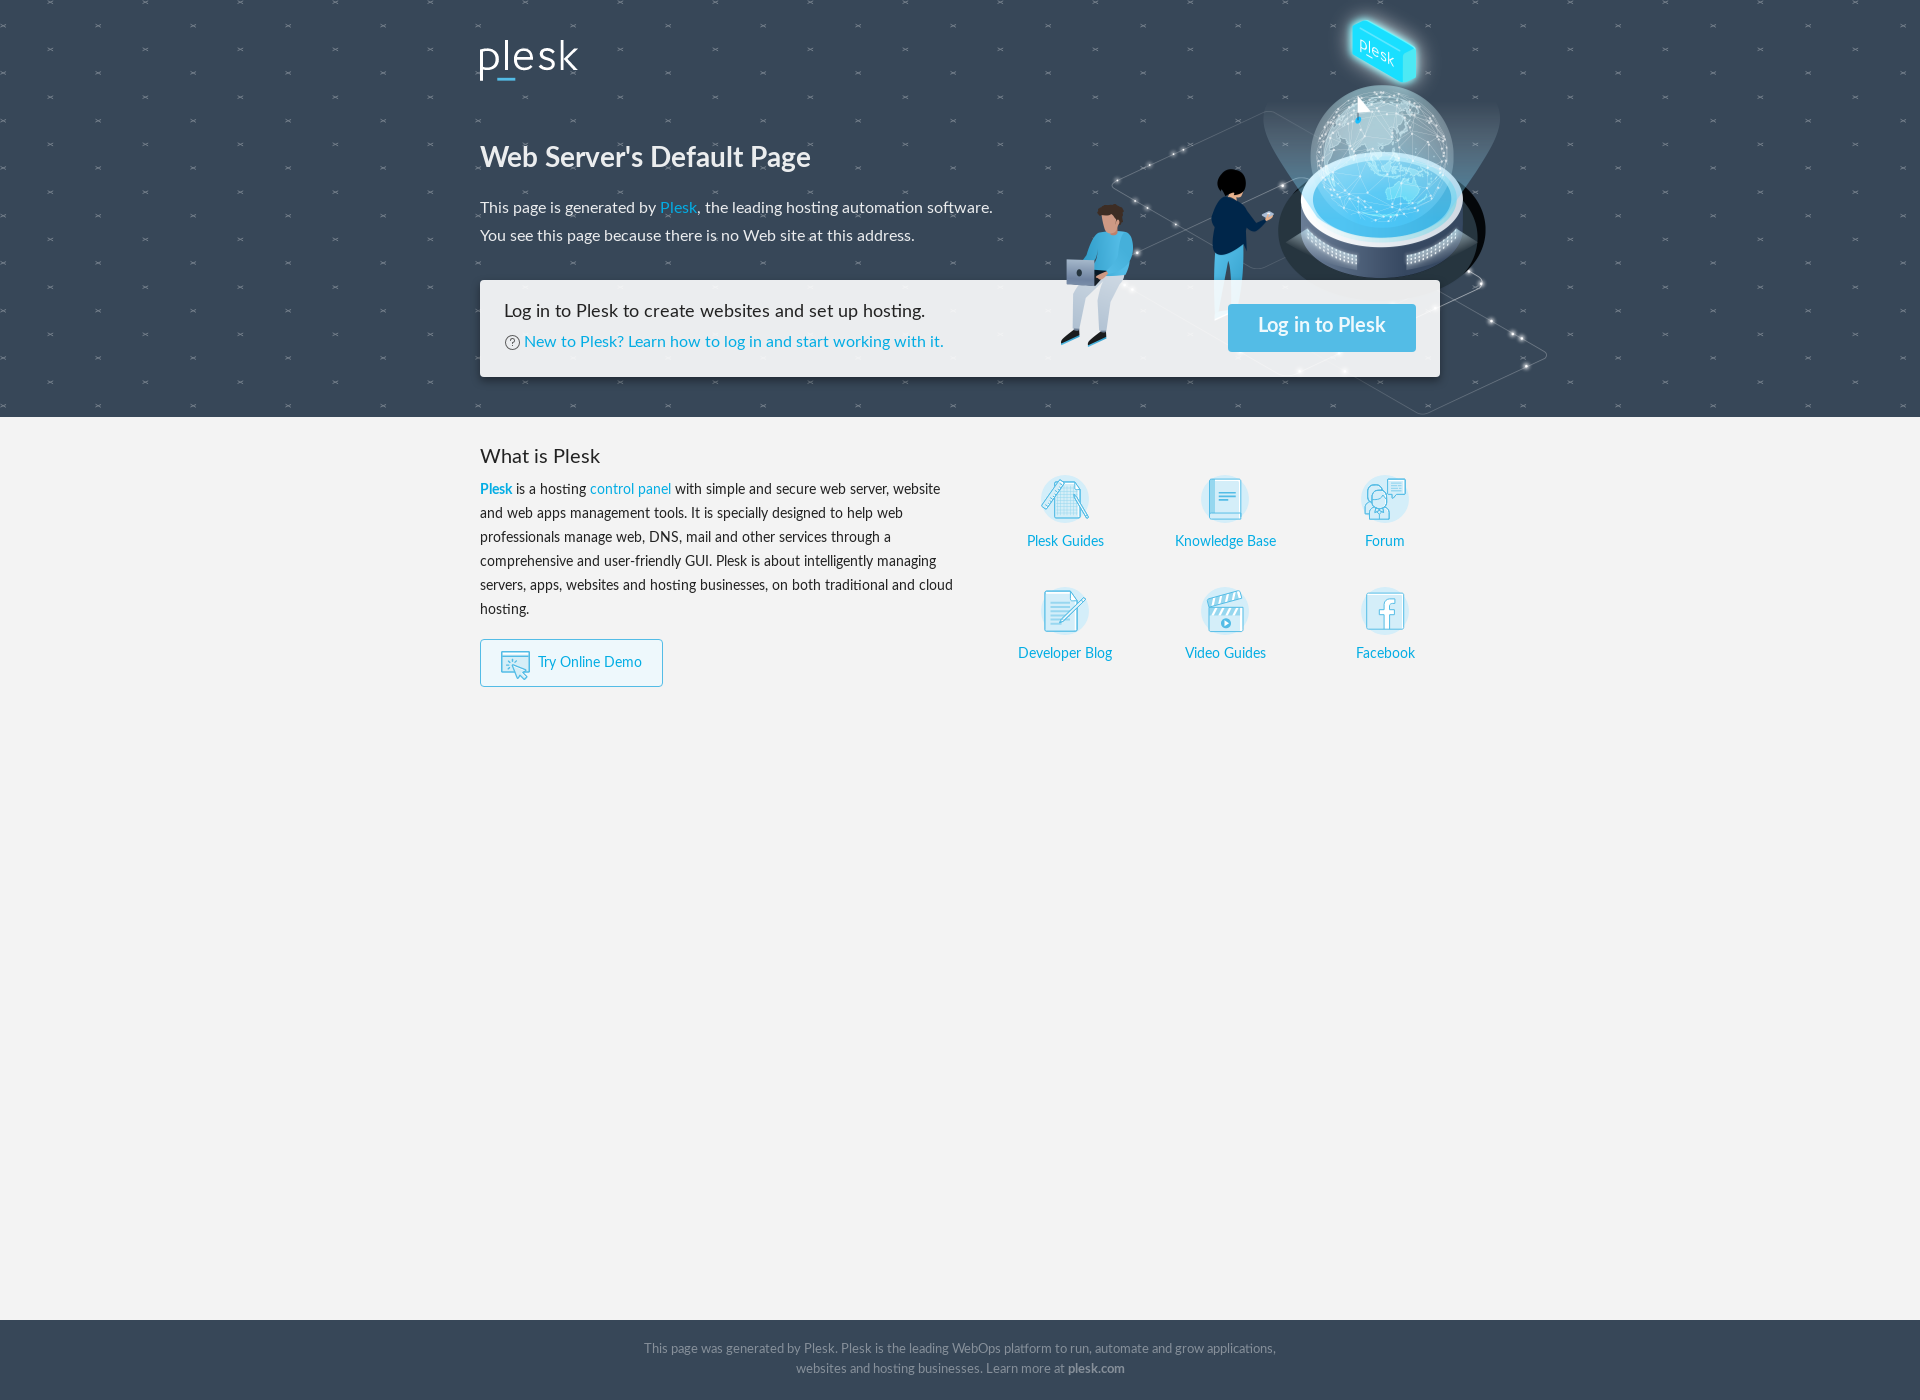
Task: Expand the What is Plesk section
Action: click(x=540, y=456)
